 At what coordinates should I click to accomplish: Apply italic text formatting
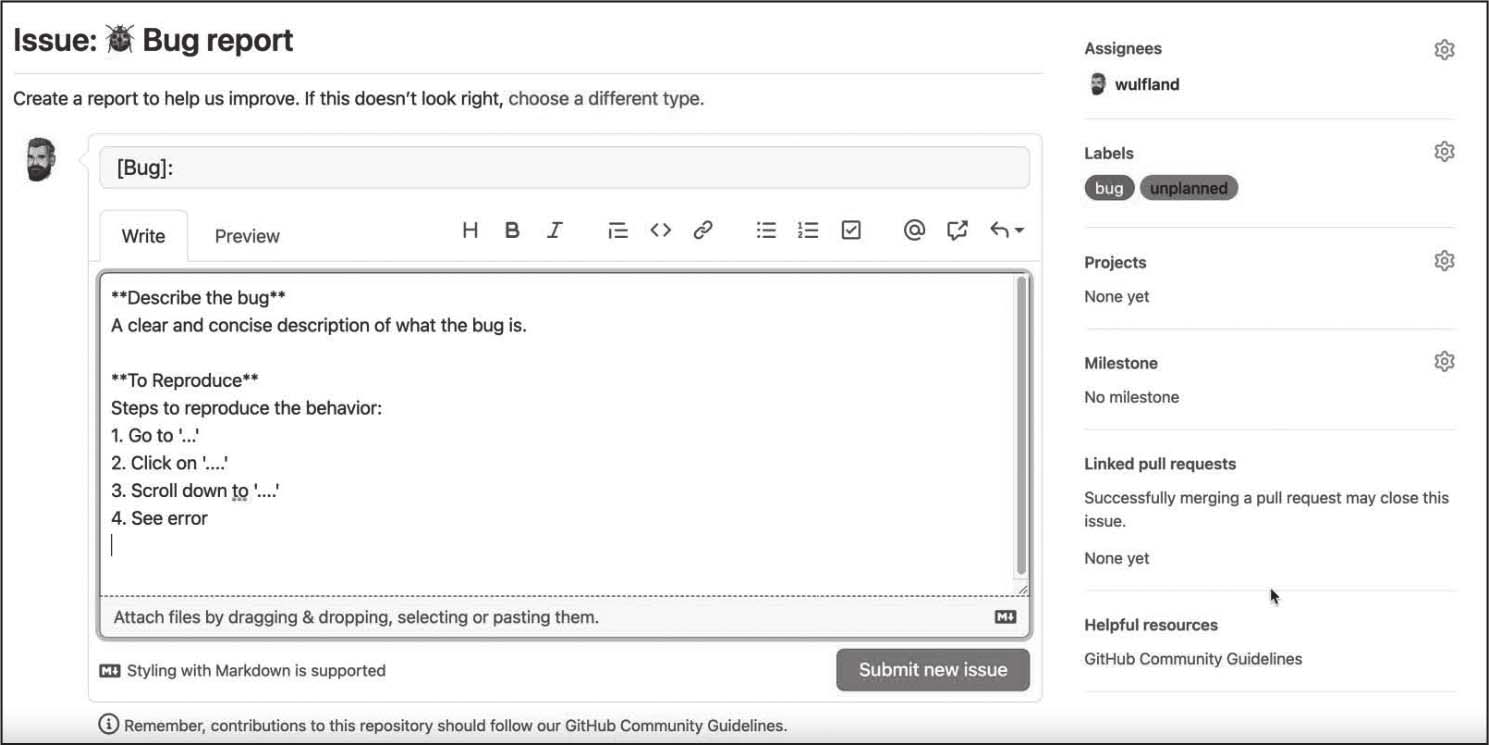click(554, 230)
